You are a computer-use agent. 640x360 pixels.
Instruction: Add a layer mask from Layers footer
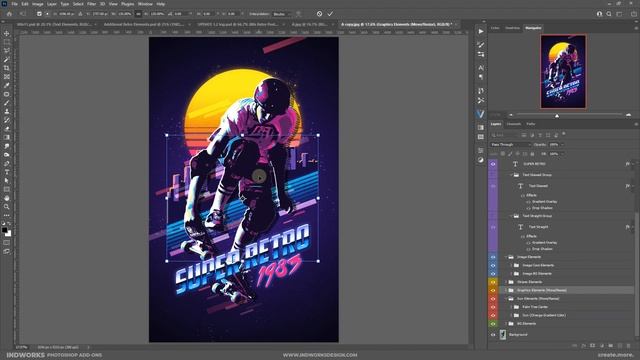(x=593, y=346)
